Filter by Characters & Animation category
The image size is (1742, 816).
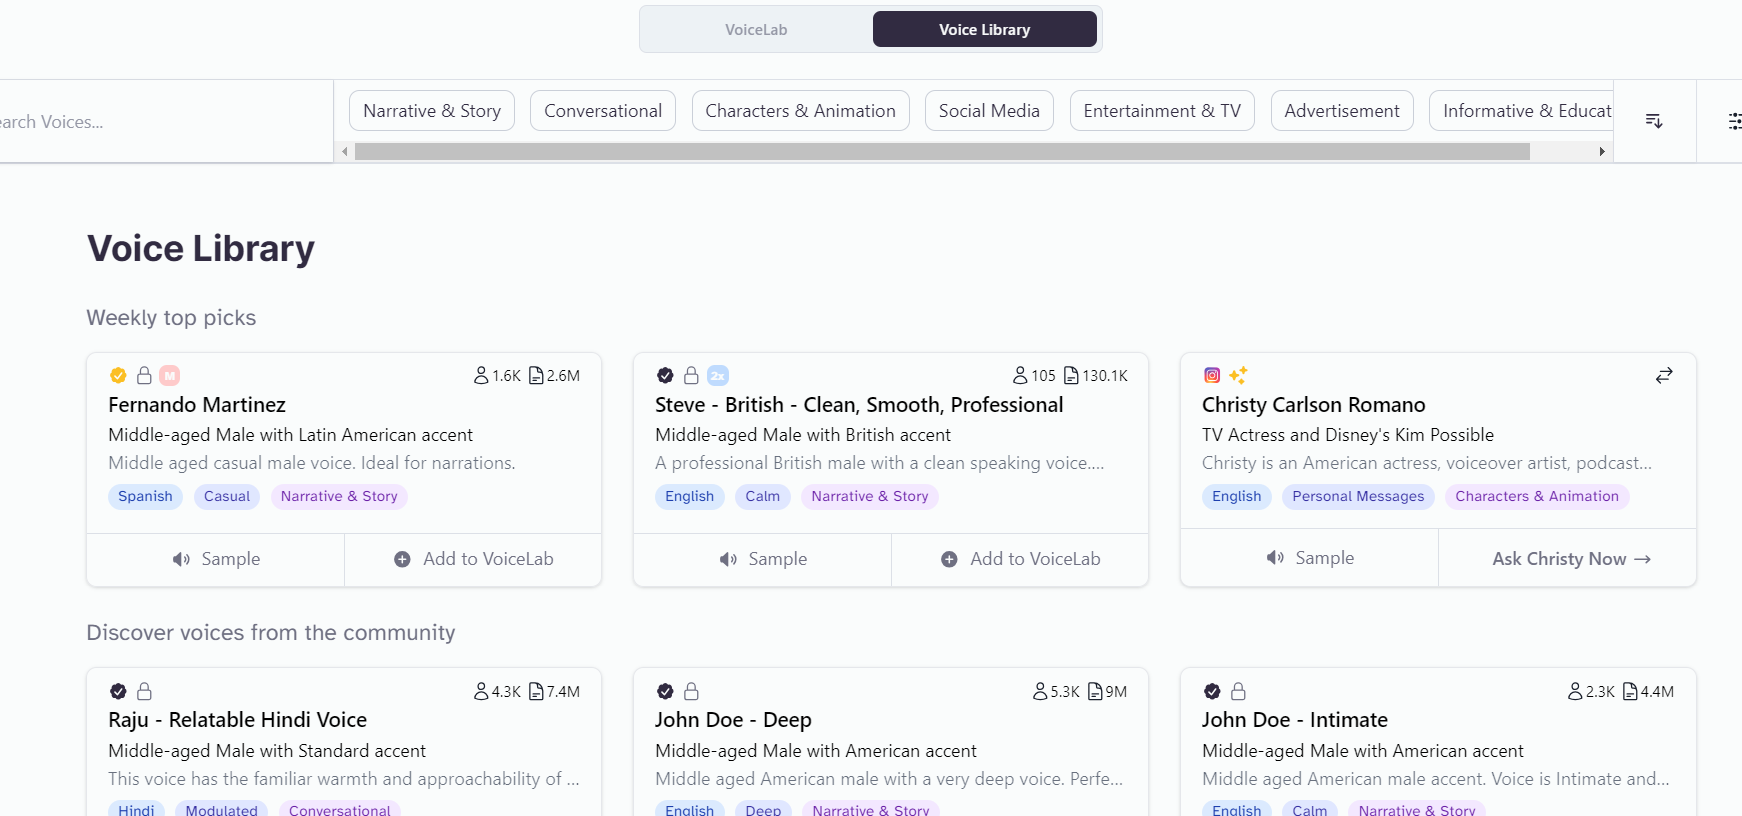coord(800,111)
